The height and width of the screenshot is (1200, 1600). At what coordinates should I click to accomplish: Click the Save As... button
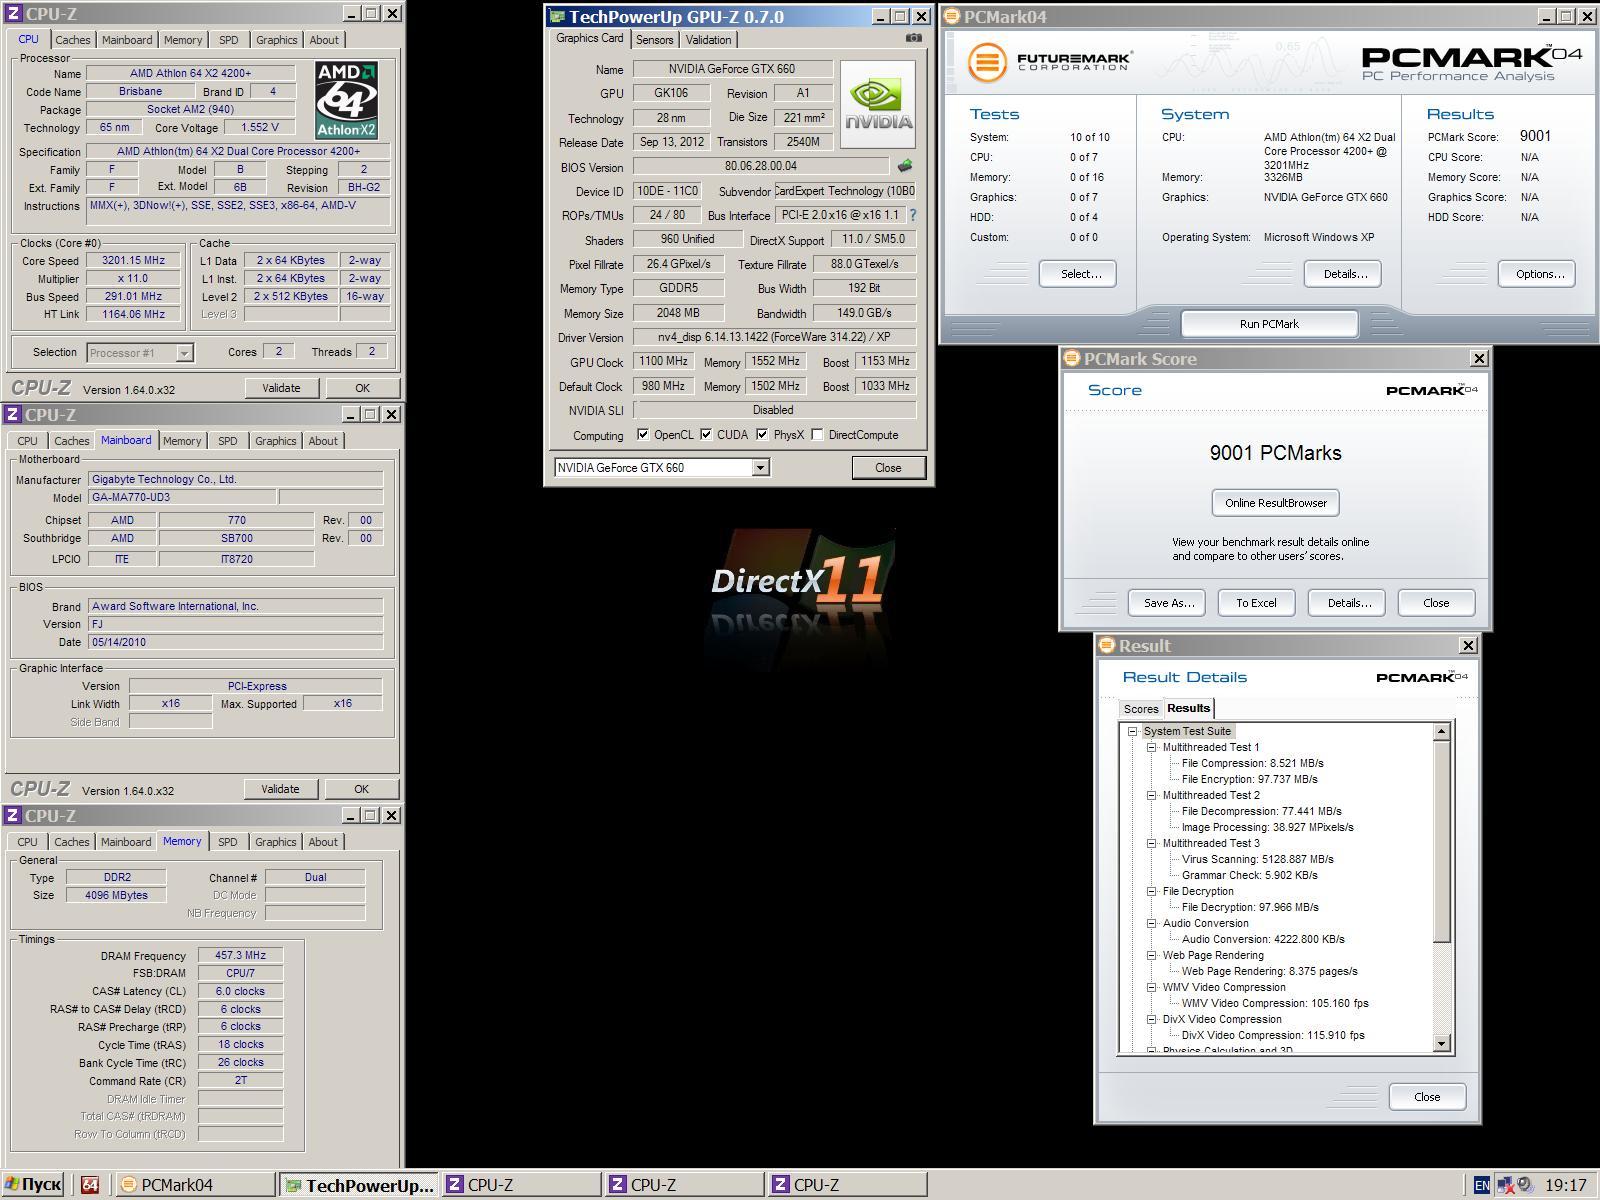pos(1168,603)
